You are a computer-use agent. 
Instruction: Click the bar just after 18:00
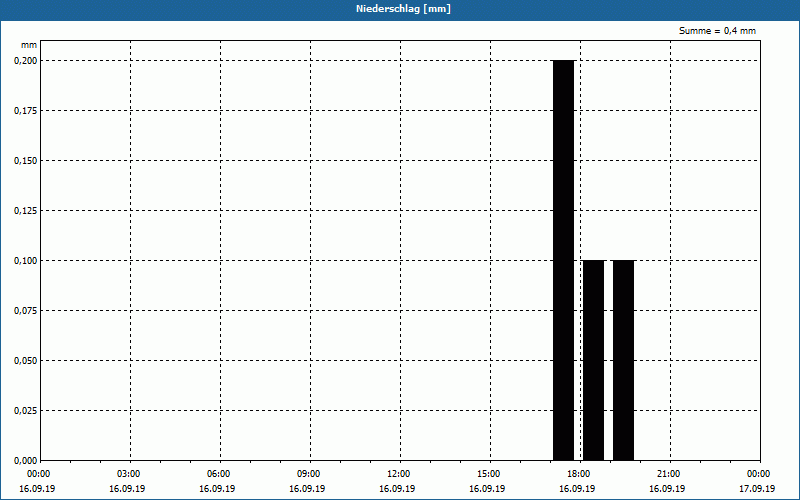click(x=593, y=360)
